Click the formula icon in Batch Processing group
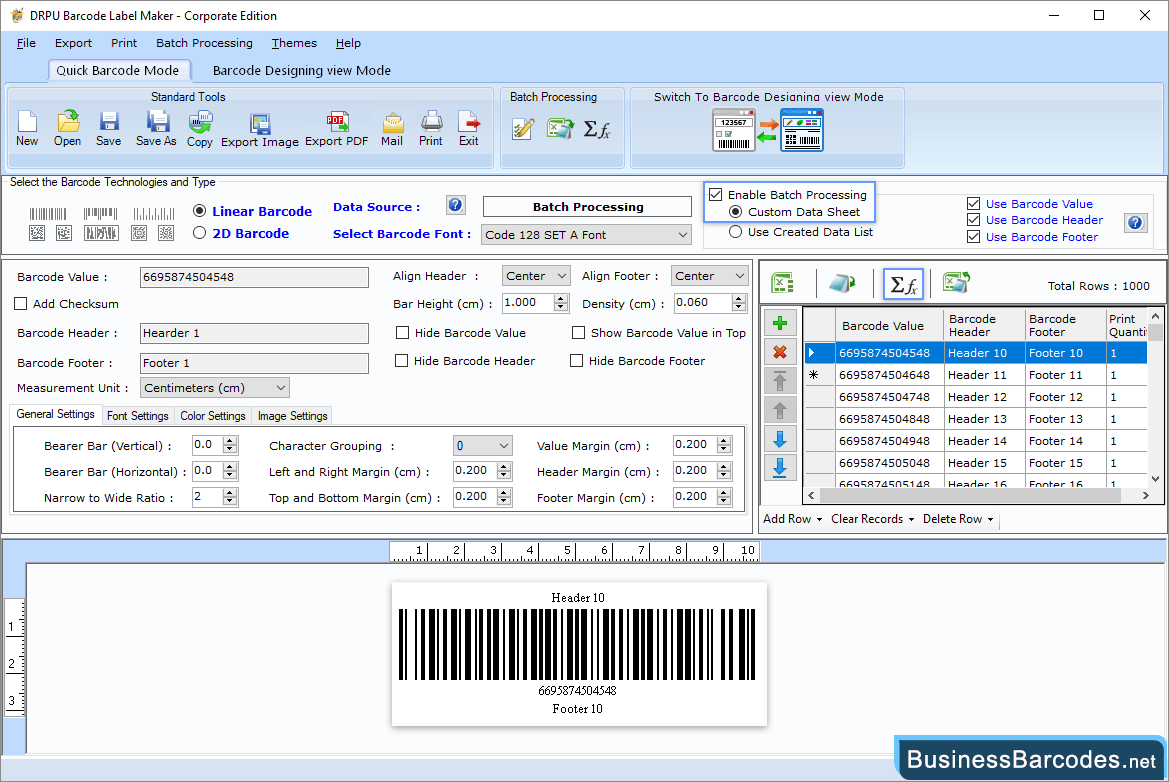The height and width of the screenshot is (782, 1169). coord(597,129)
